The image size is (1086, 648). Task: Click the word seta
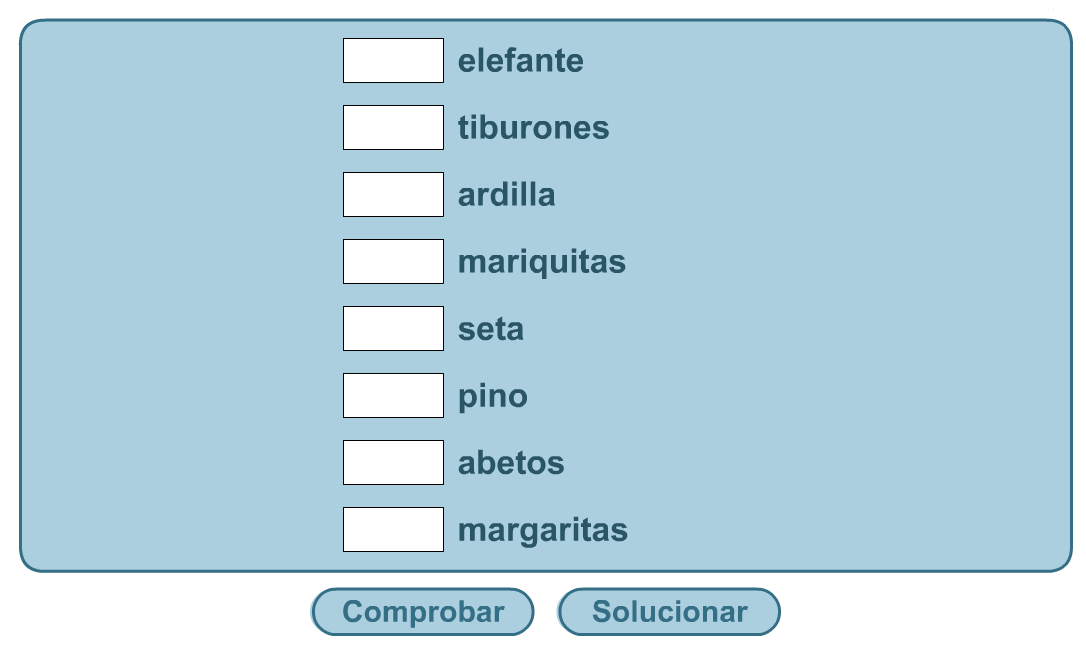coord(491,328)
